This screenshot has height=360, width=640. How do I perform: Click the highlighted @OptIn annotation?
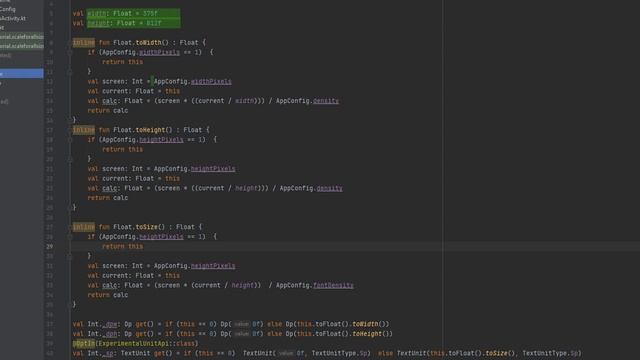click(84, 344)
